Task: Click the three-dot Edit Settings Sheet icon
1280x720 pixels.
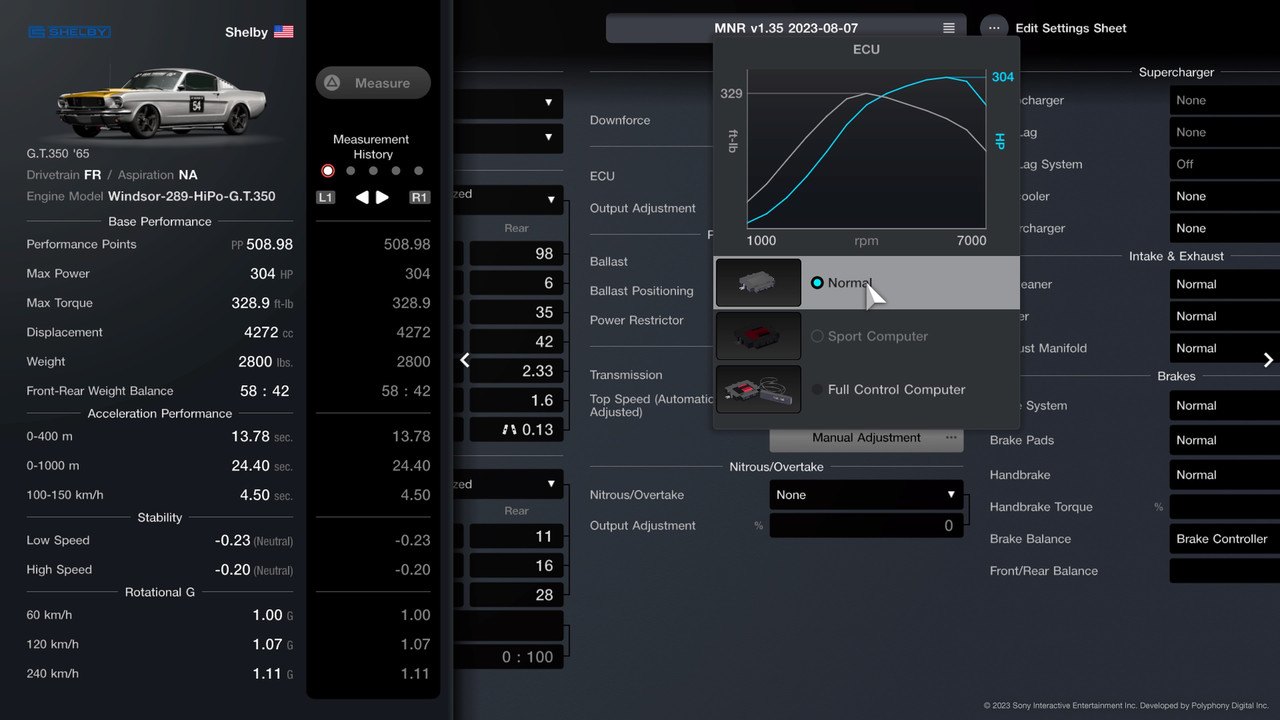Action: [994, 28]
